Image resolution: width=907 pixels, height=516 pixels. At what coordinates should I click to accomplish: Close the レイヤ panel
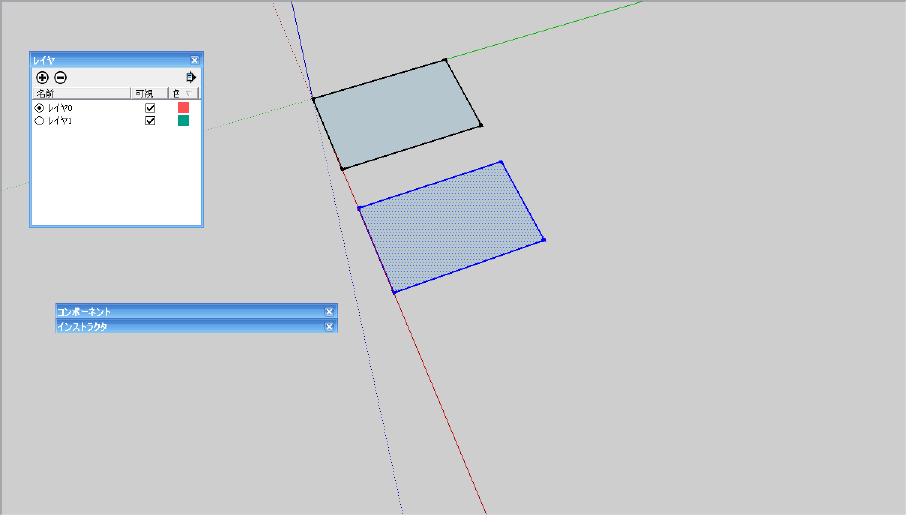click(194, 60)
